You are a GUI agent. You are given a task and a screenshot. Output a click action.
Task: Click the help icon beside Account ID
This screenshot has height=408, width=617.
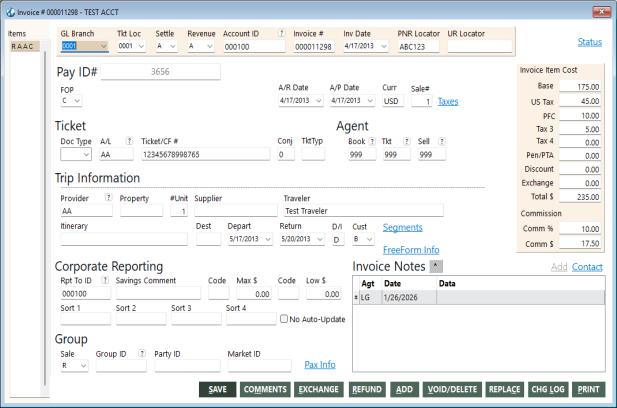tap(281, 33)
